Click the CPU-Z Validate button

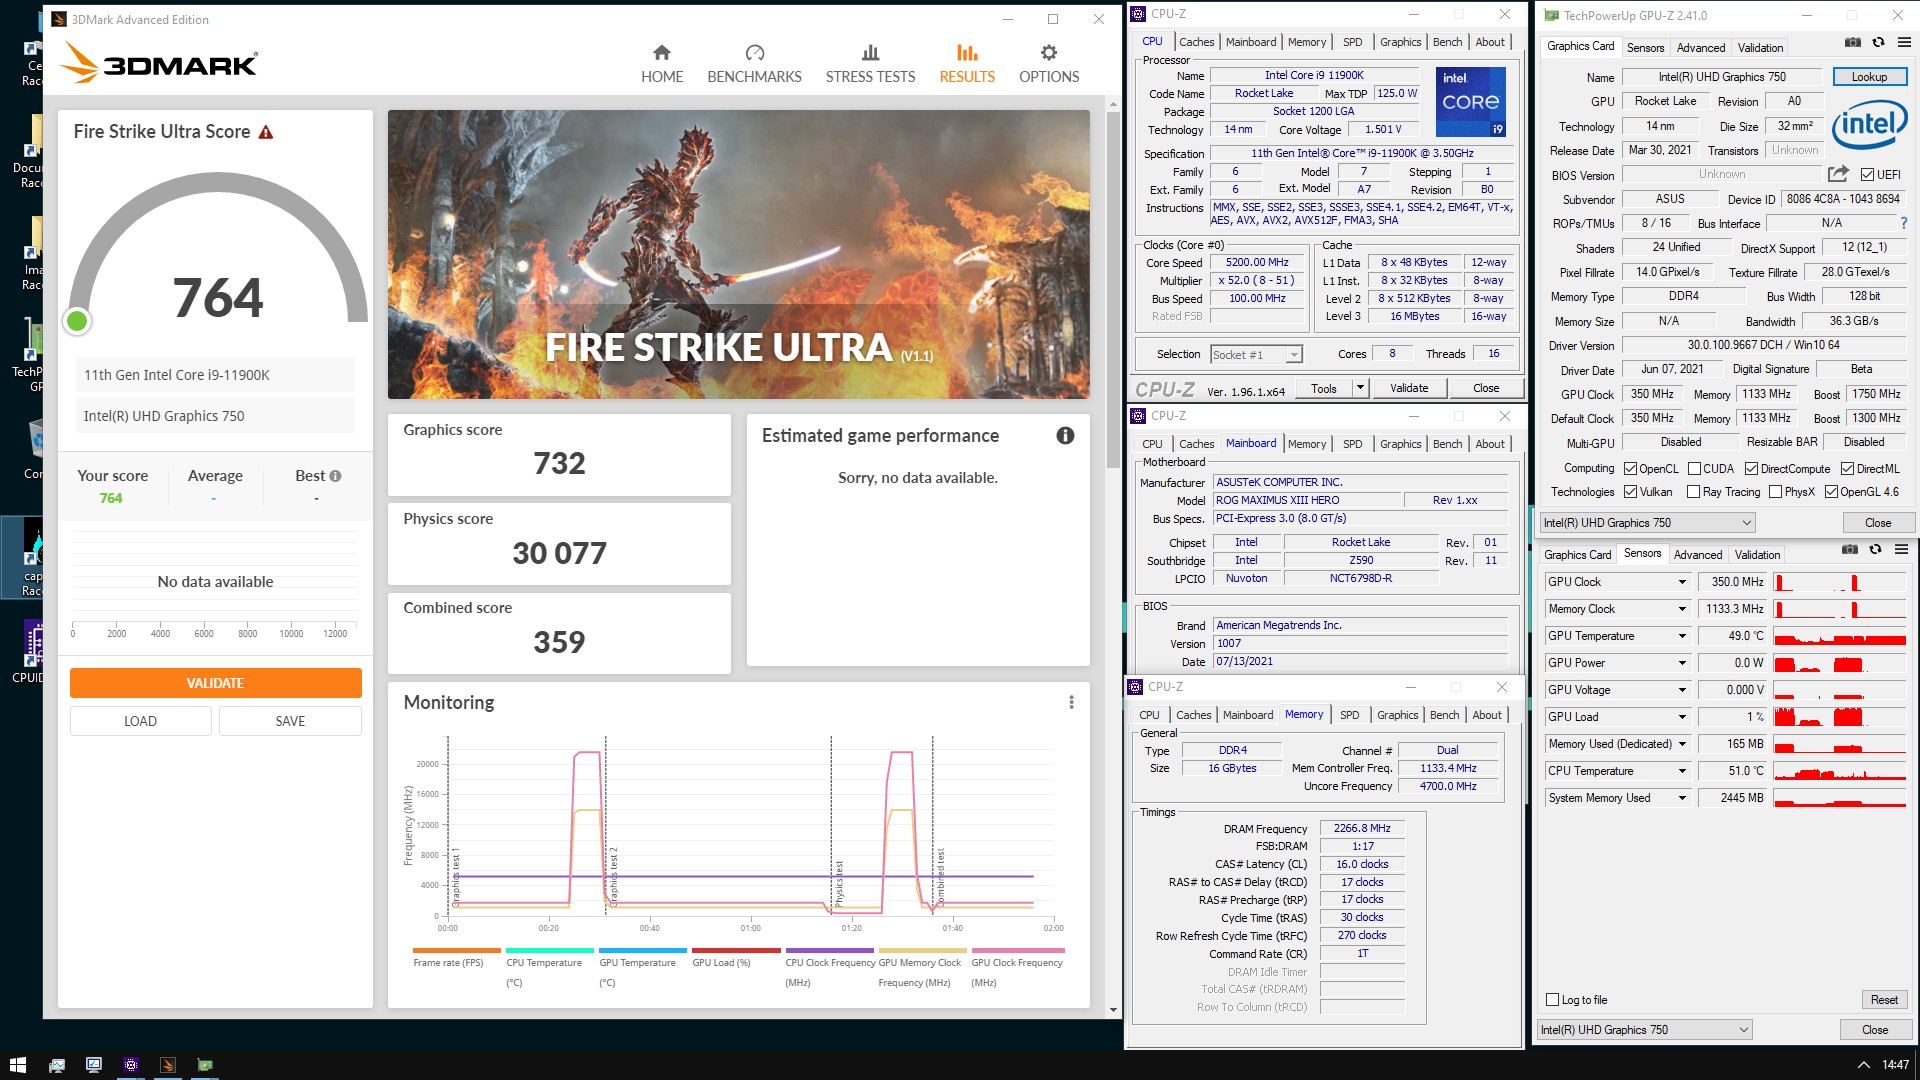point(1408,388)
